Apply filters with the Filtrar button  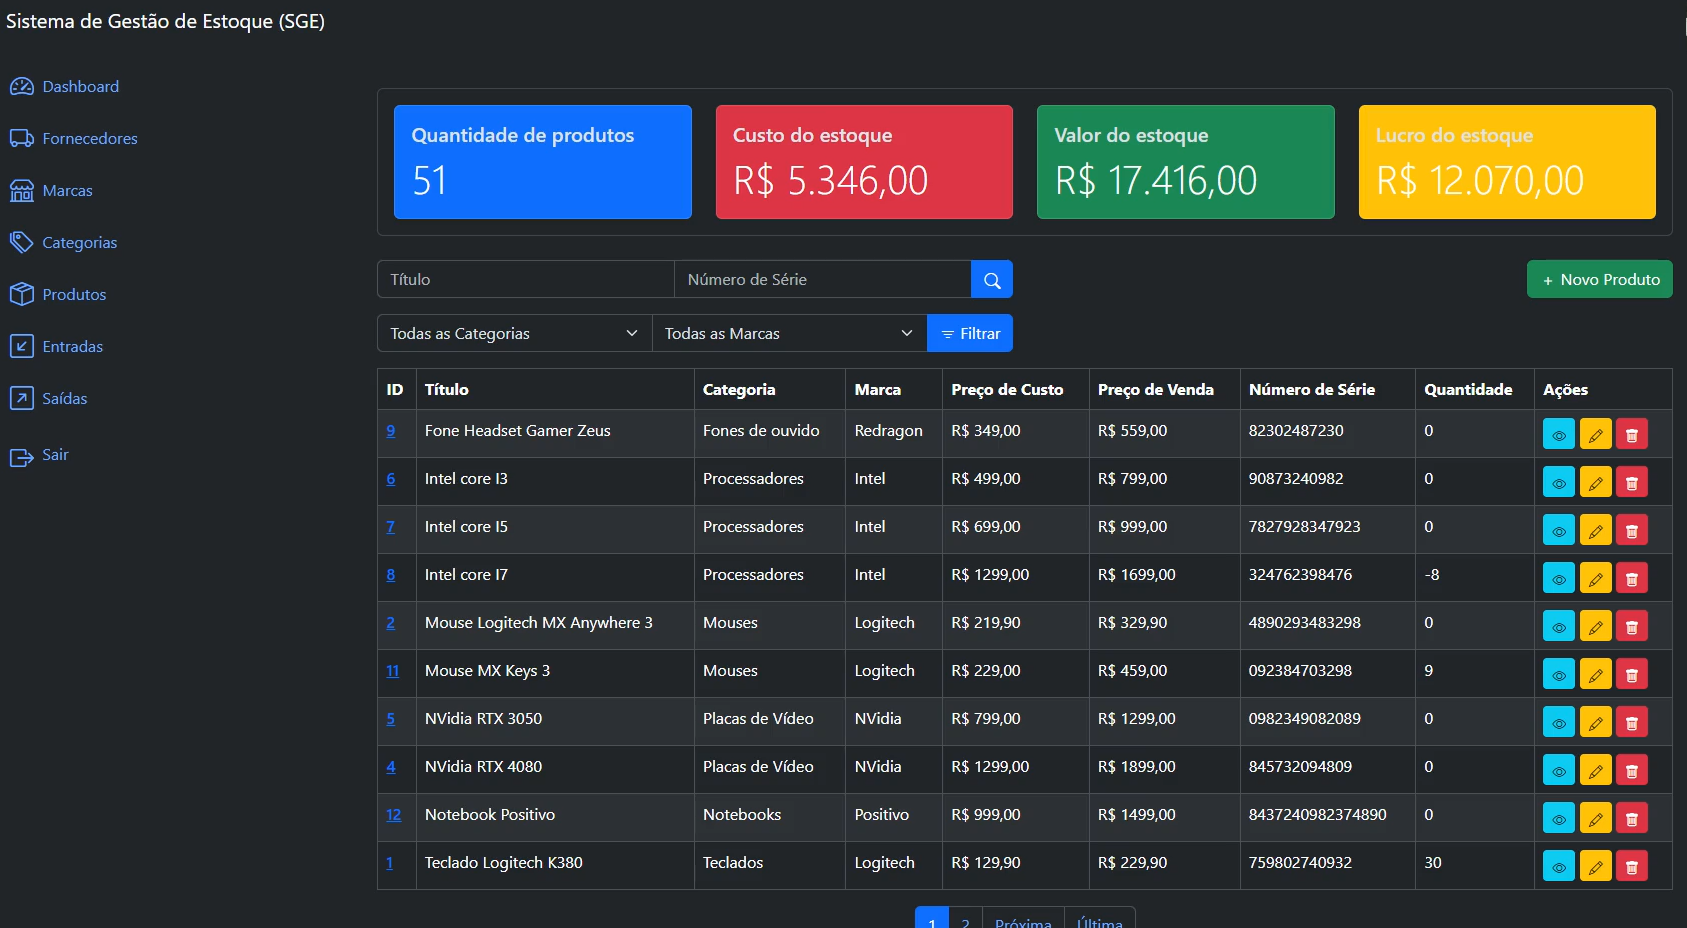[970, 334]
